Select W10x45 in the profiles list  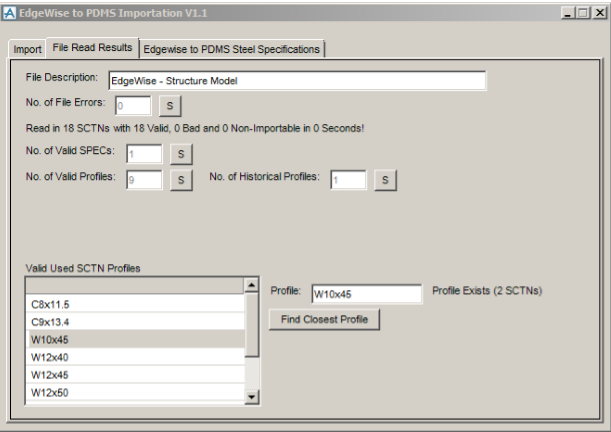click(135, 340)
